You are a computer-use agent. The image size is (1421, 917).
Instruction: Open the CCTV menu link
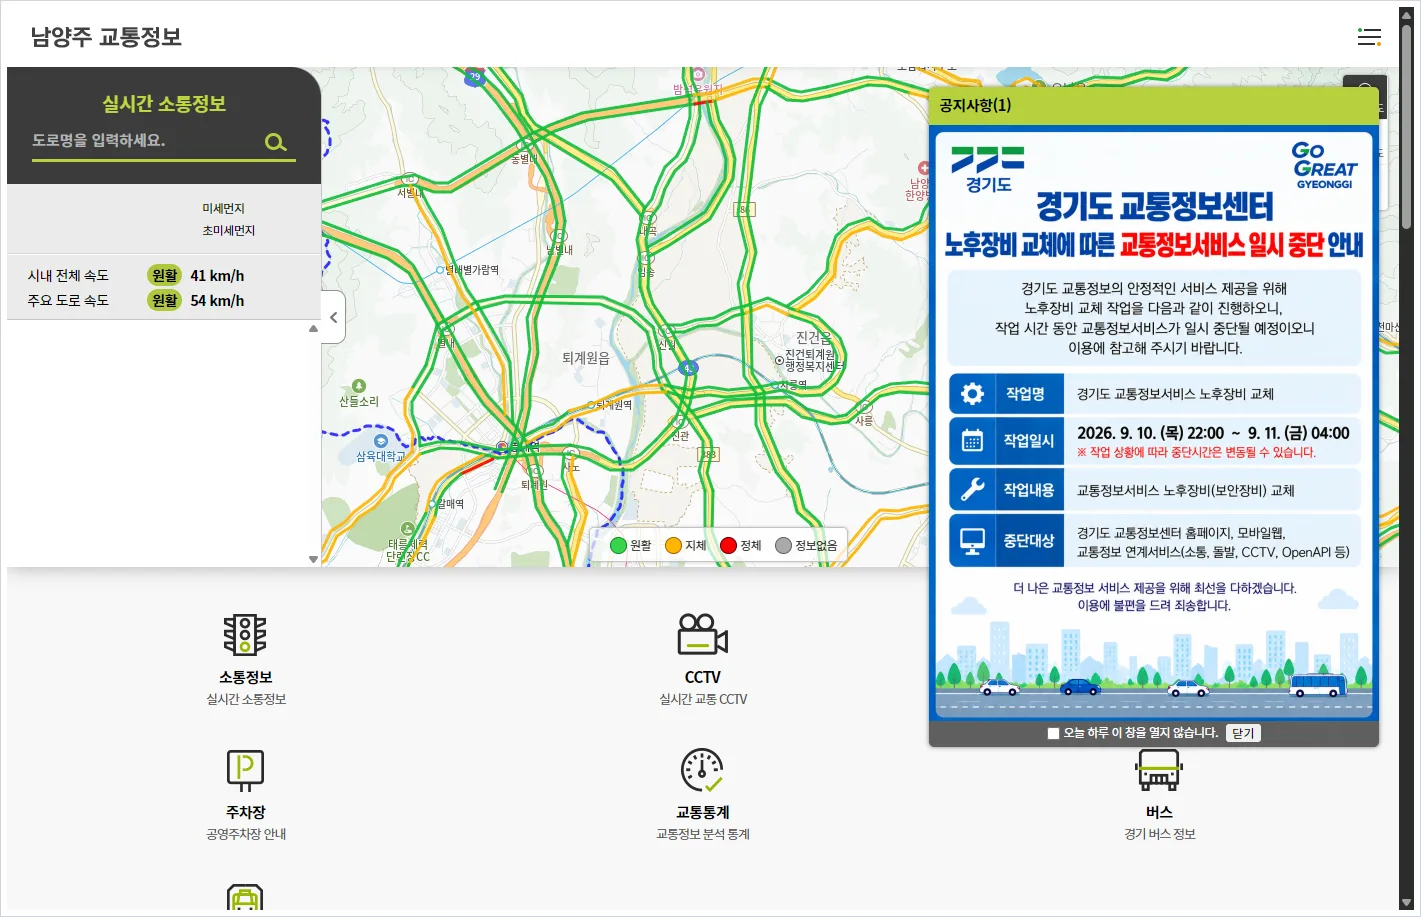point(703,677)
